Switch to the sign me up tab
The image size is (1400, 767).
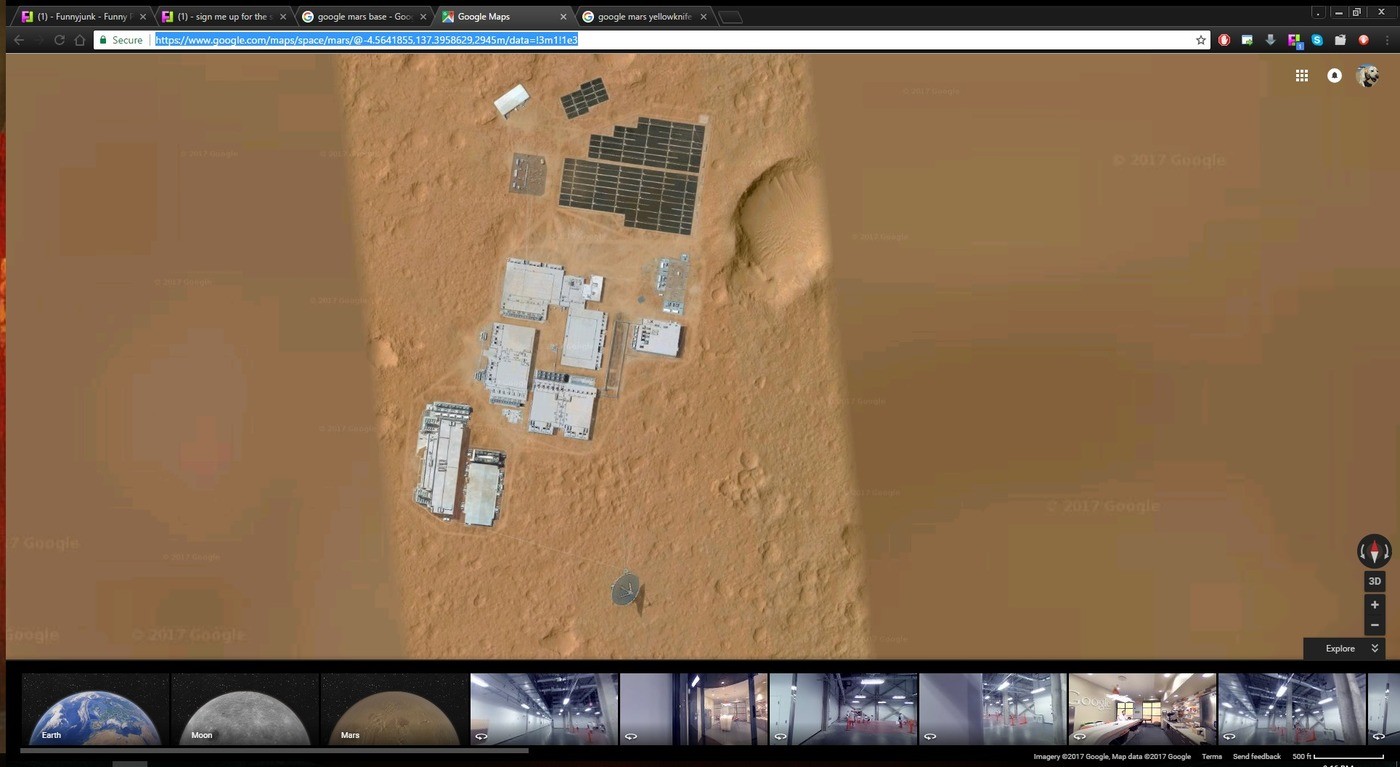pos(225,17)
